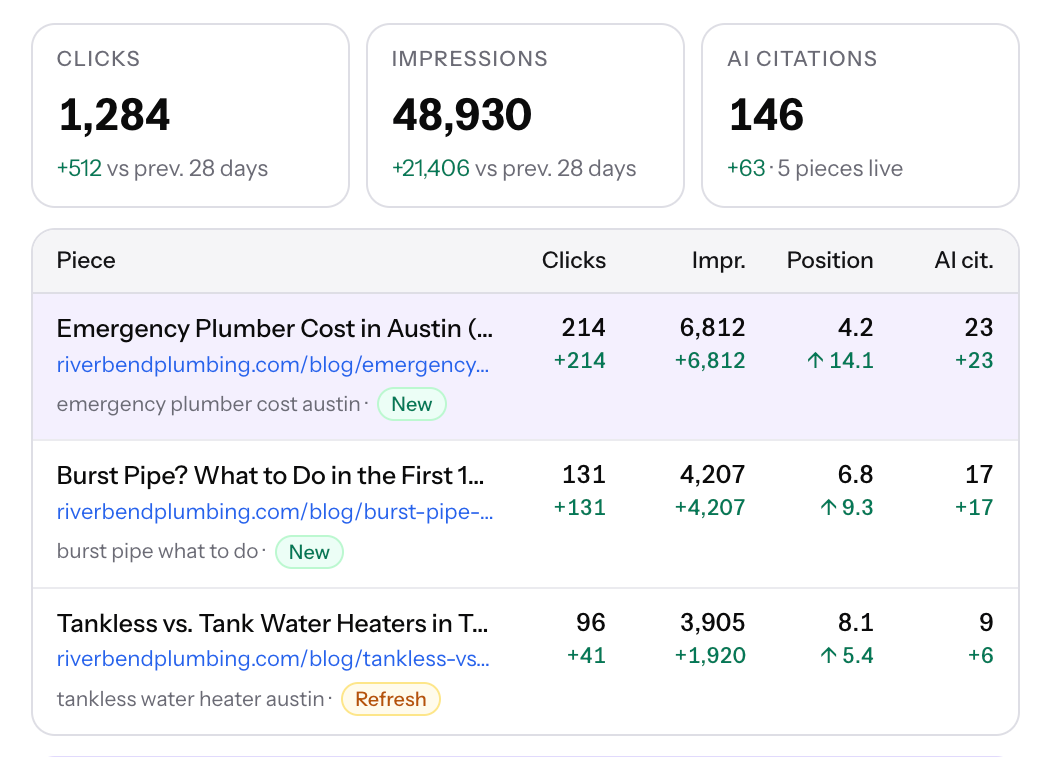Click the 146 AI citations total
Viewport: 1044px width, 757px height.
[x=766, y=115]
